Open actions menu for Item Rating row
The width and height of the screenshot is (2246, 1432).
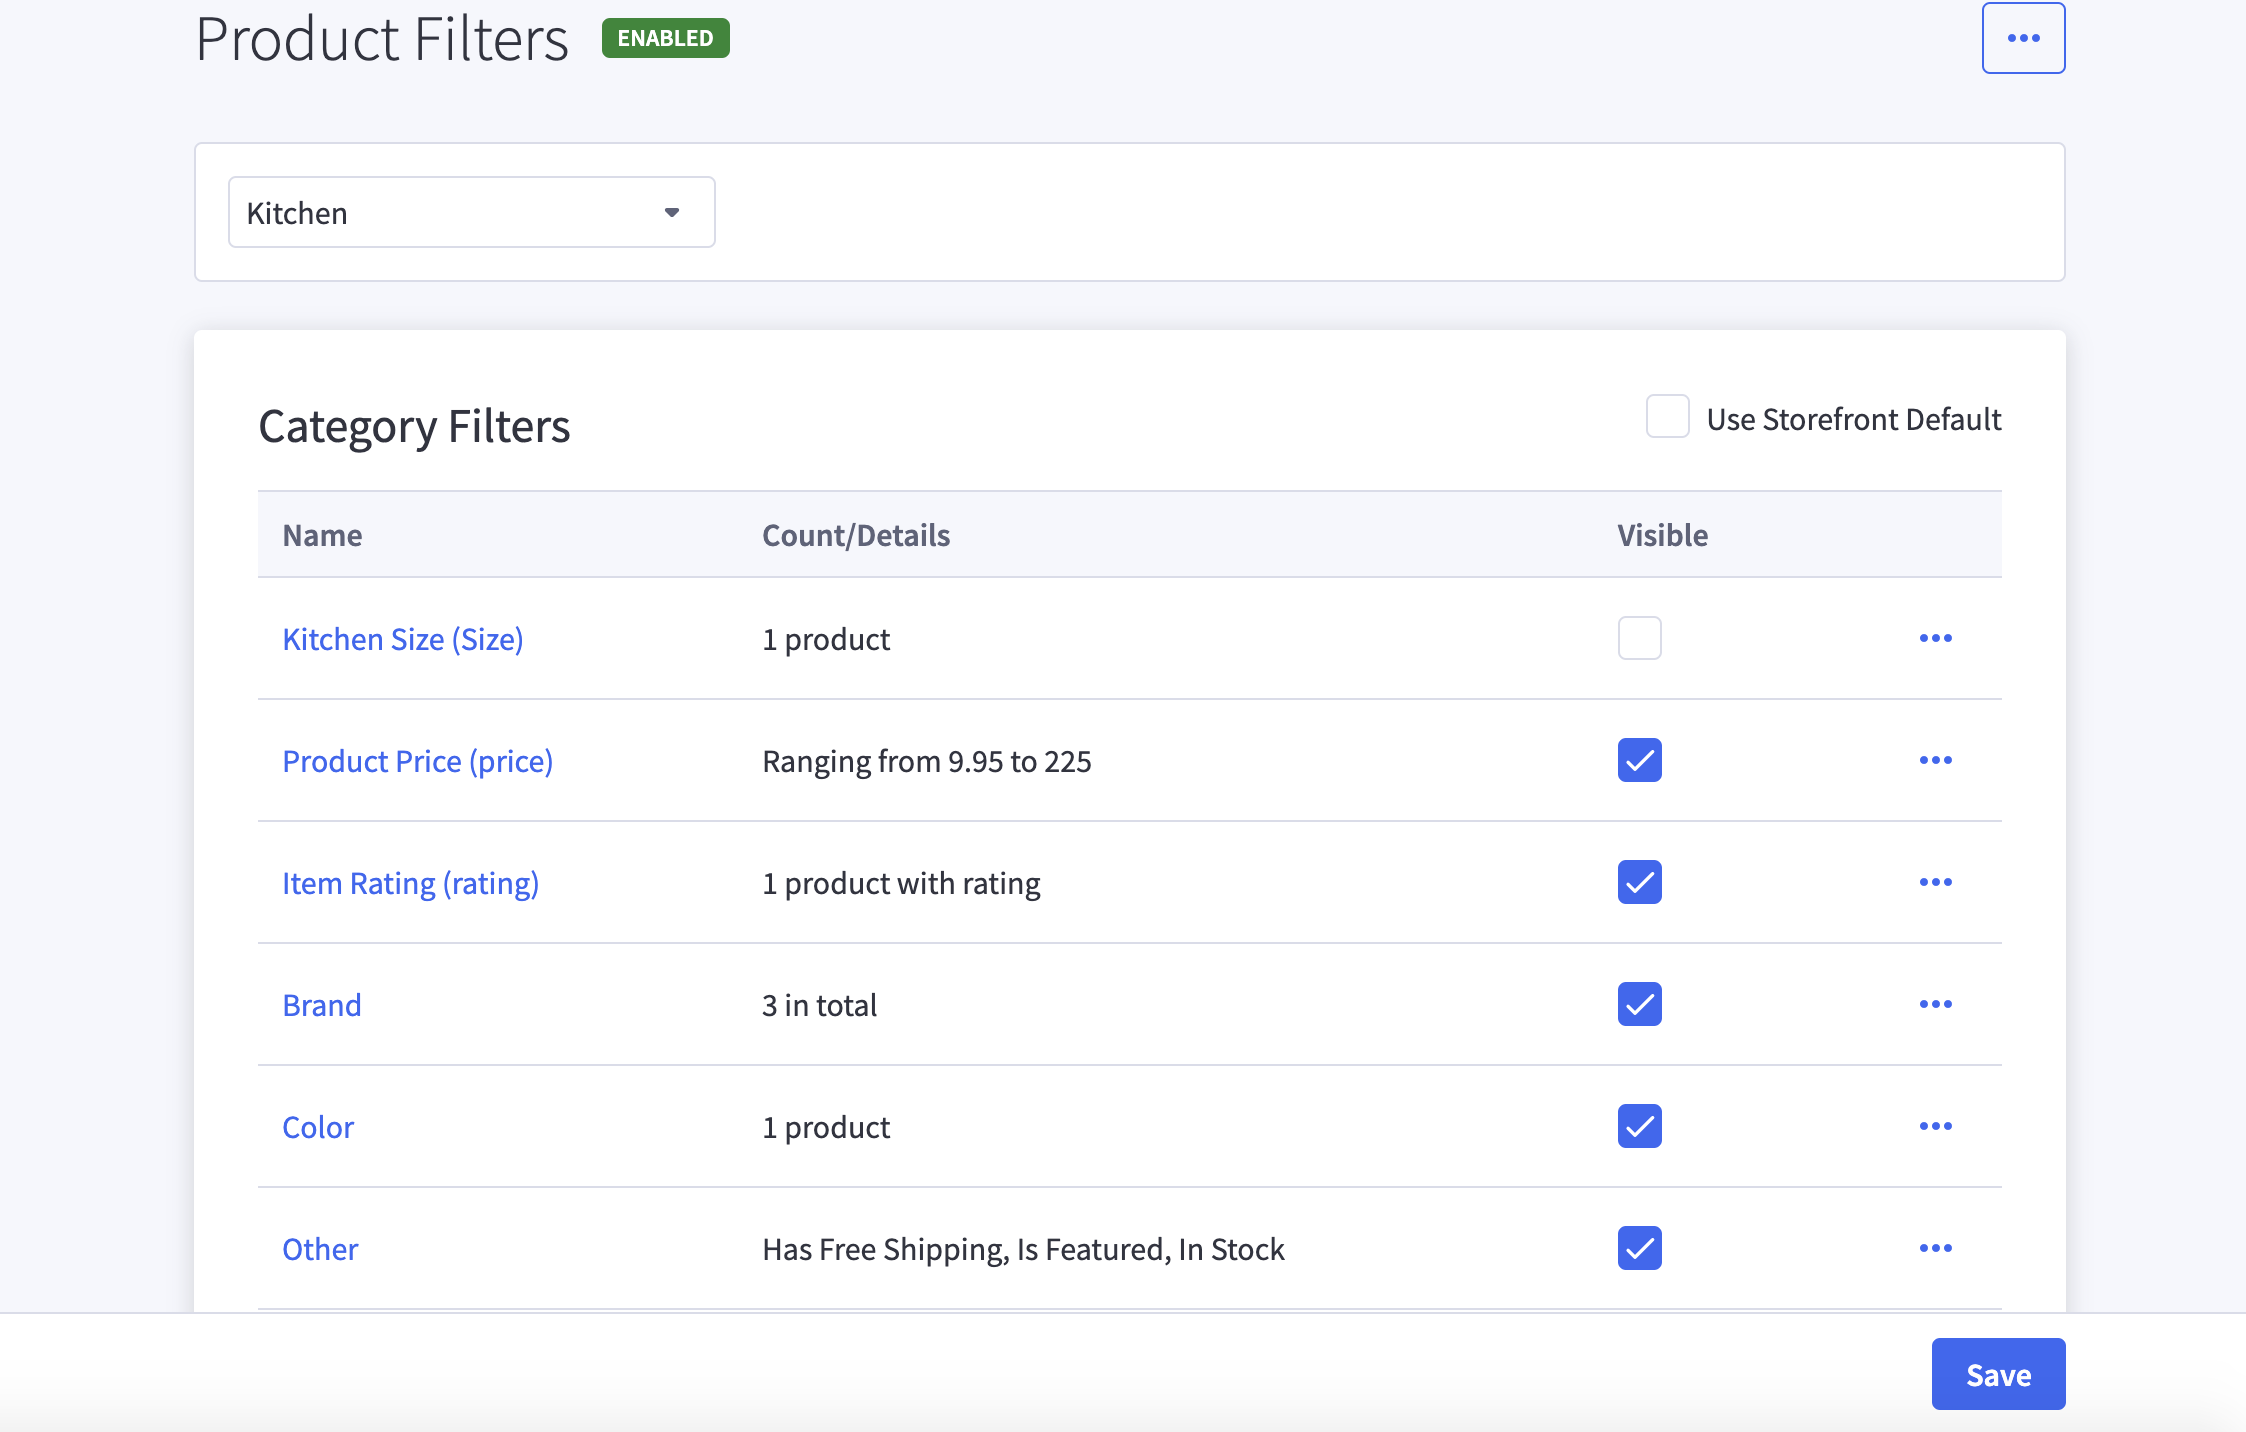1937,882
